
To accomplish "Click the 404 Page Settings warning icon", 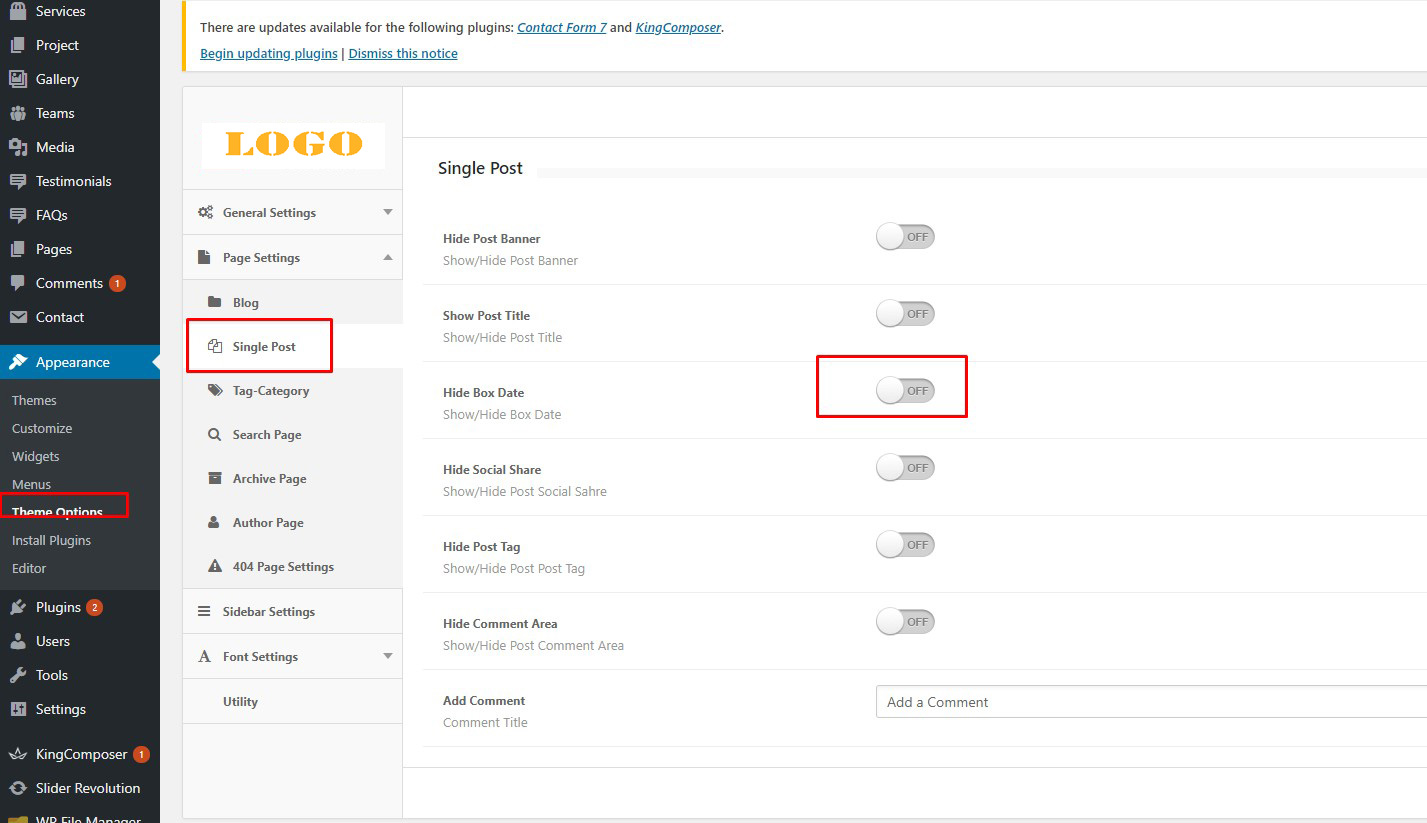I will [x=215, y=567].
